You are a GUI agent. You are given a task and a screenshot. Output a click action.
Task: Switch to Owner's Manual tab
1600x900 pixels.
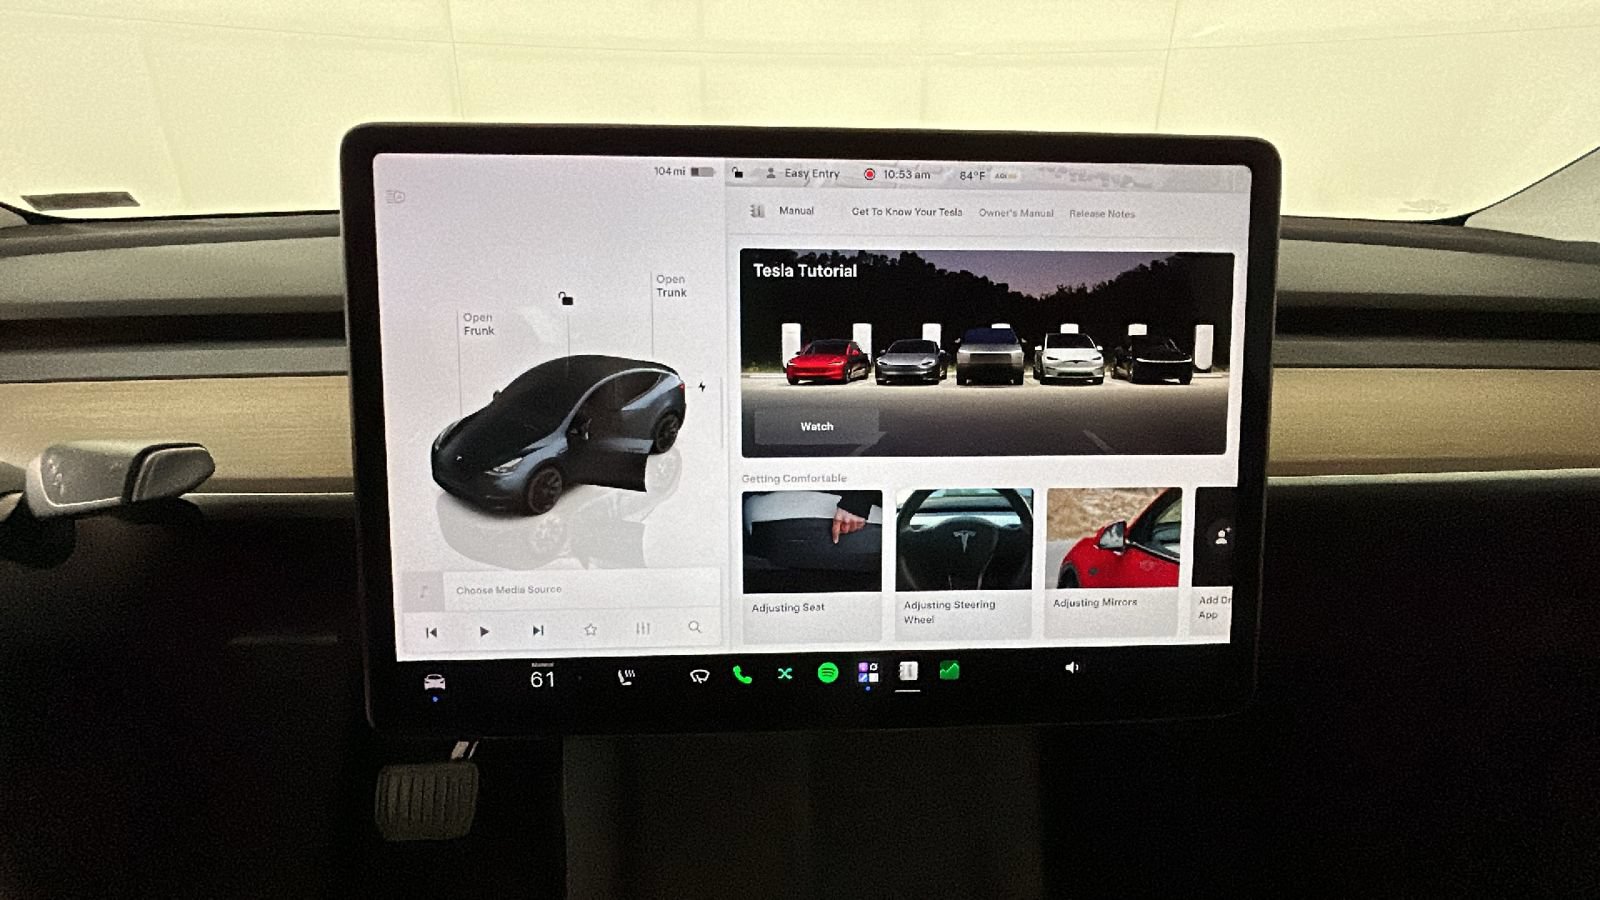1016,213
